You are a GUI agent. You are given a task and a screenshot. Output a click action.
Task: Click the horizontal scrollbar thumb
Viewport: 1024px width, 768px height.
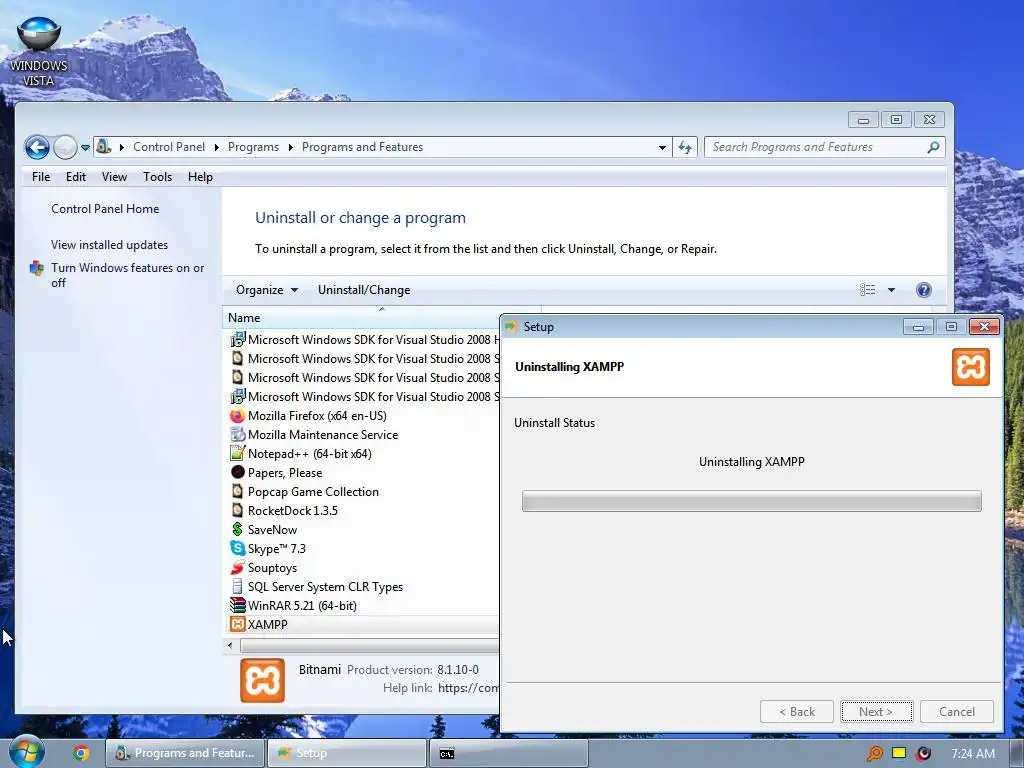pos(370,646)
